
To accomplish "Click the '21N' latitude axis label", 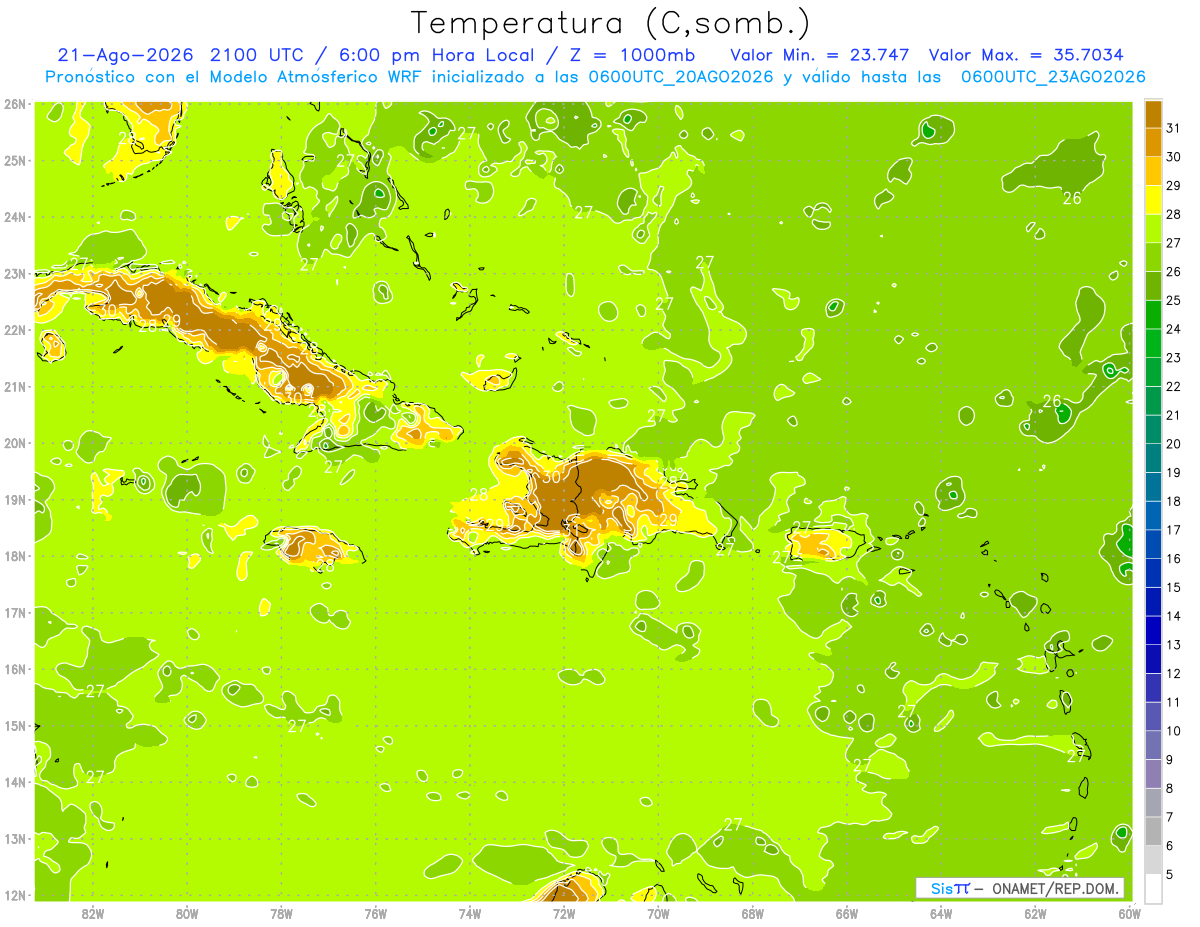I will click(x=14, y=386).
